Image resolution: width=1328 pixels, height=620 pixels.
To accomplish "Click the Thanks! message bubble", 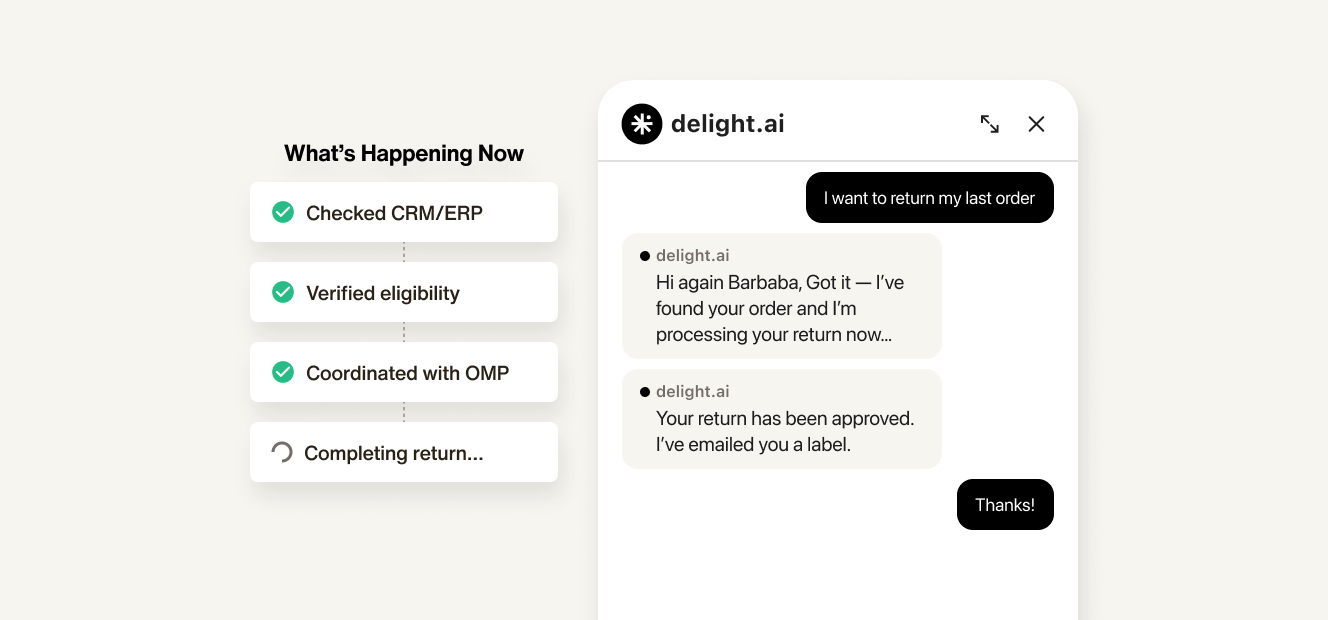I will (x=1005, y=505).
